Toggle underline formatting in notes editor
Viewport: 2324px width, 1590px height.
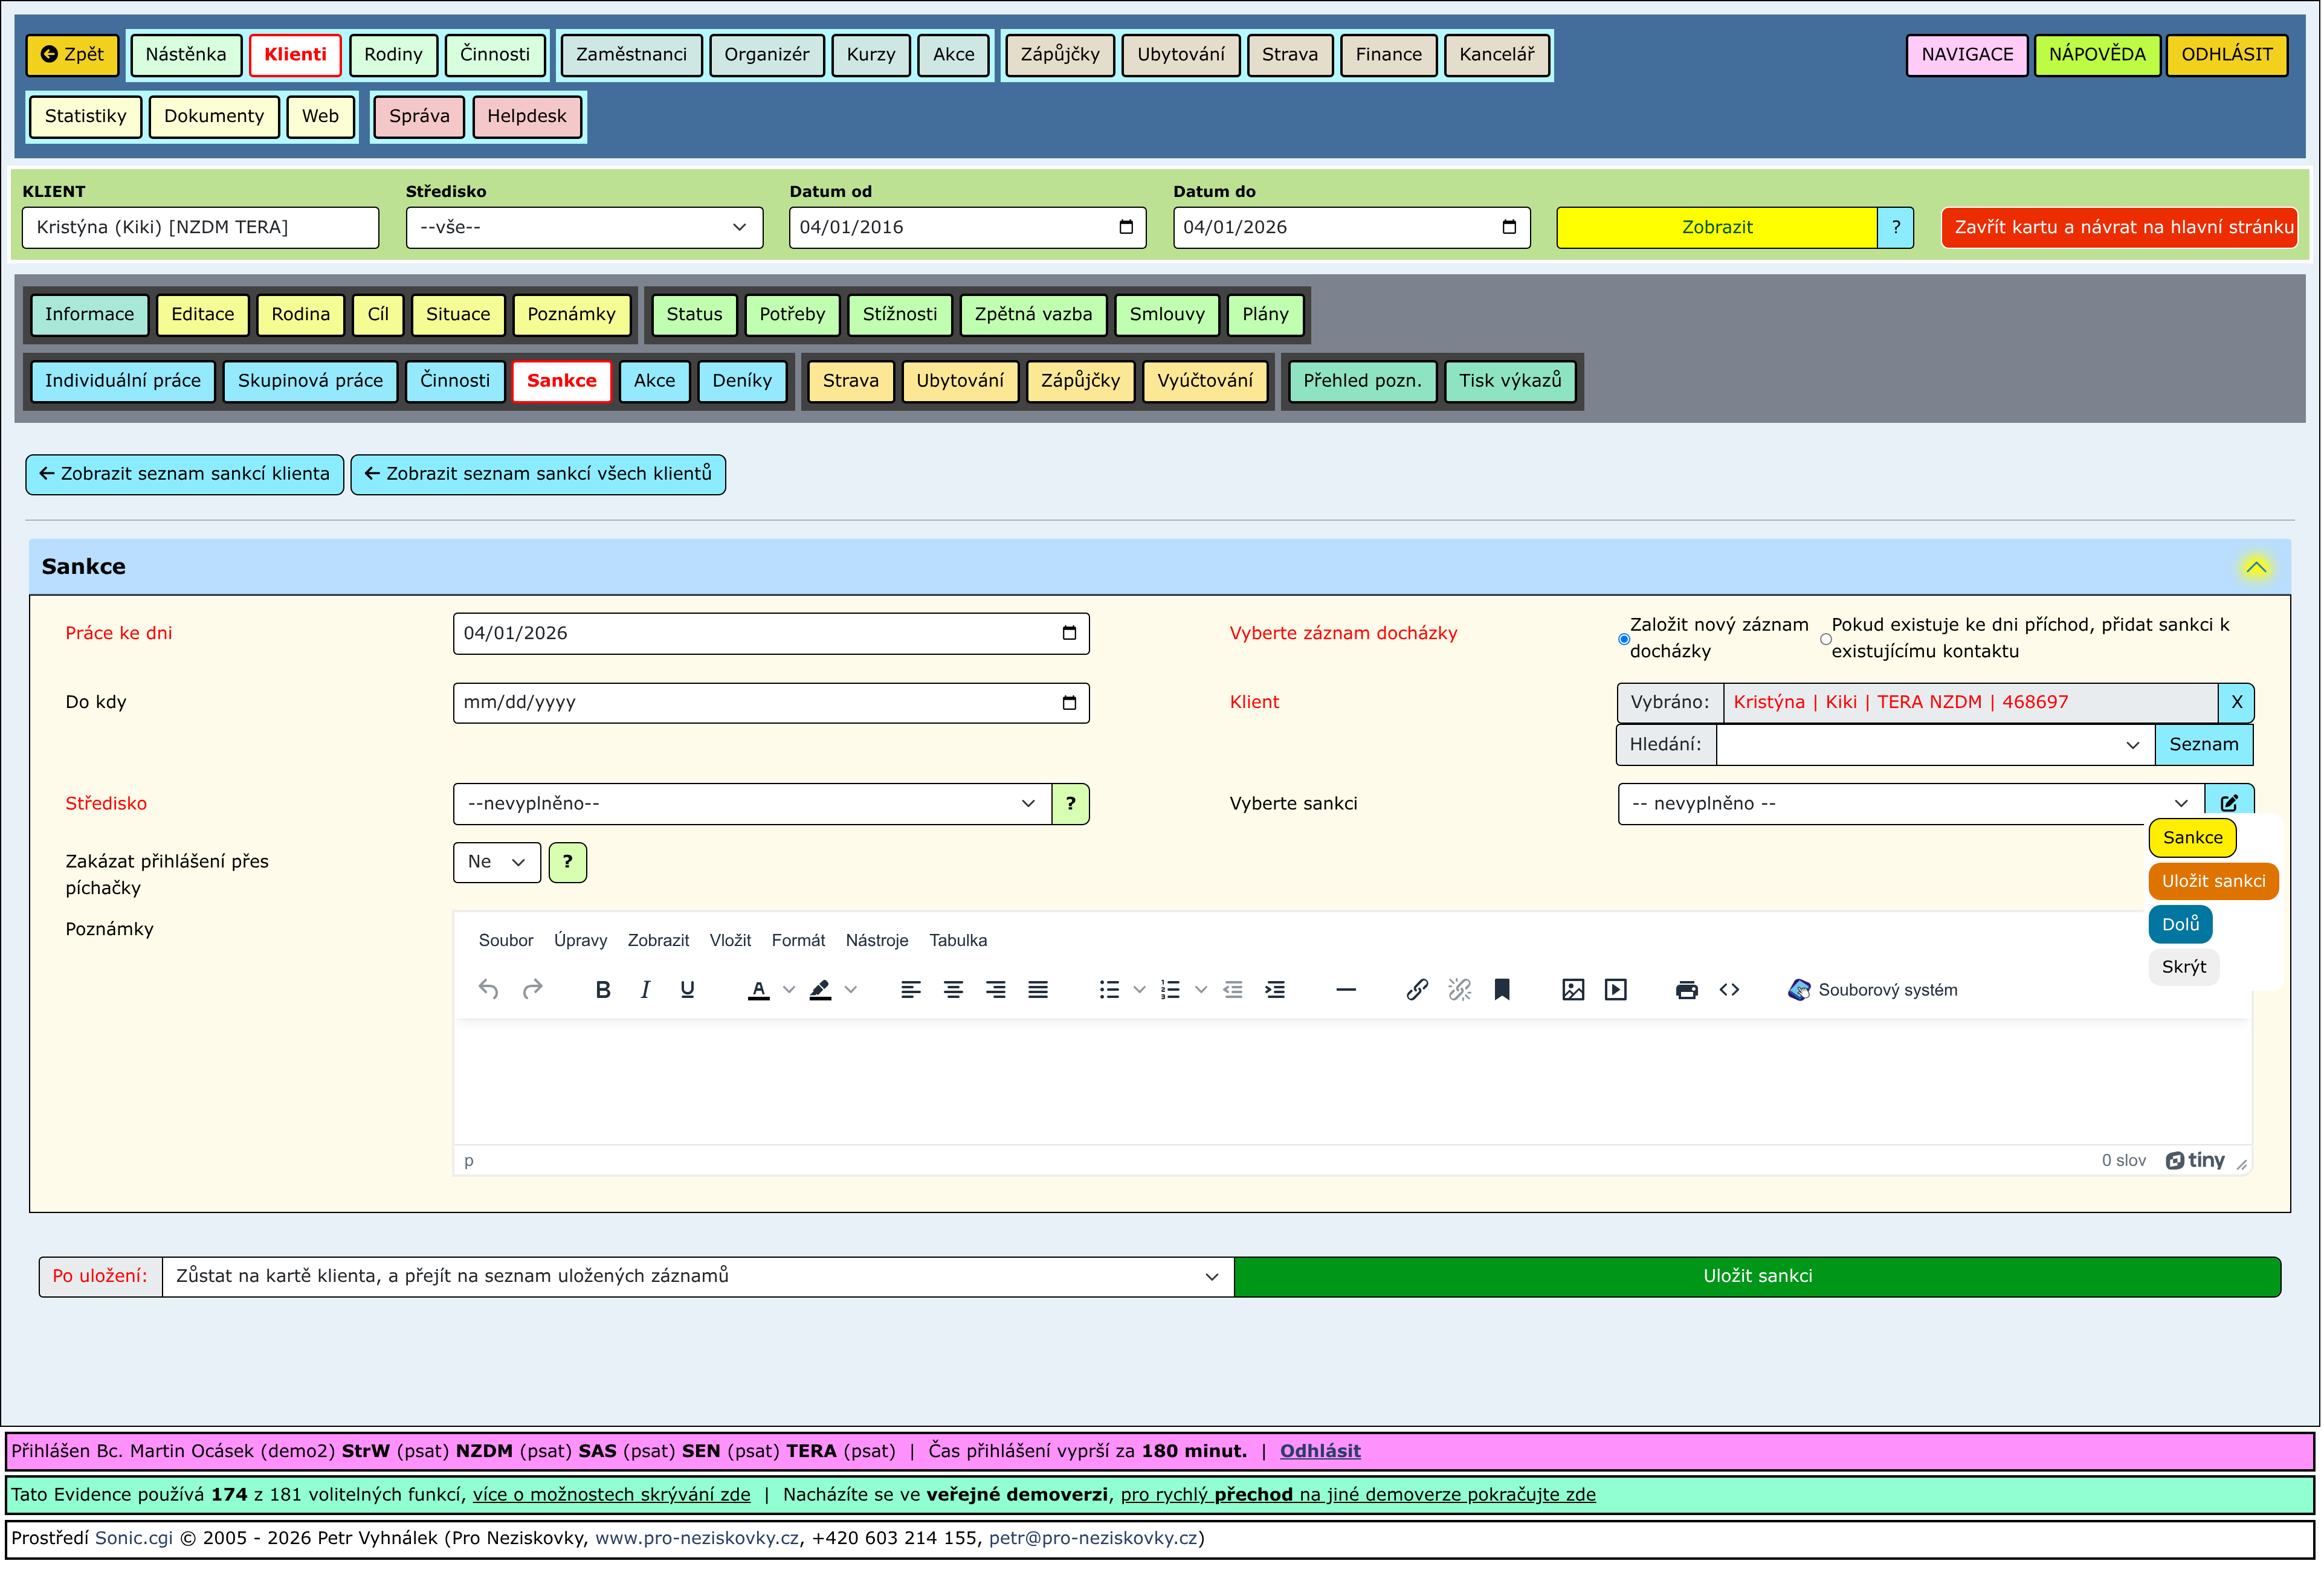687,990
